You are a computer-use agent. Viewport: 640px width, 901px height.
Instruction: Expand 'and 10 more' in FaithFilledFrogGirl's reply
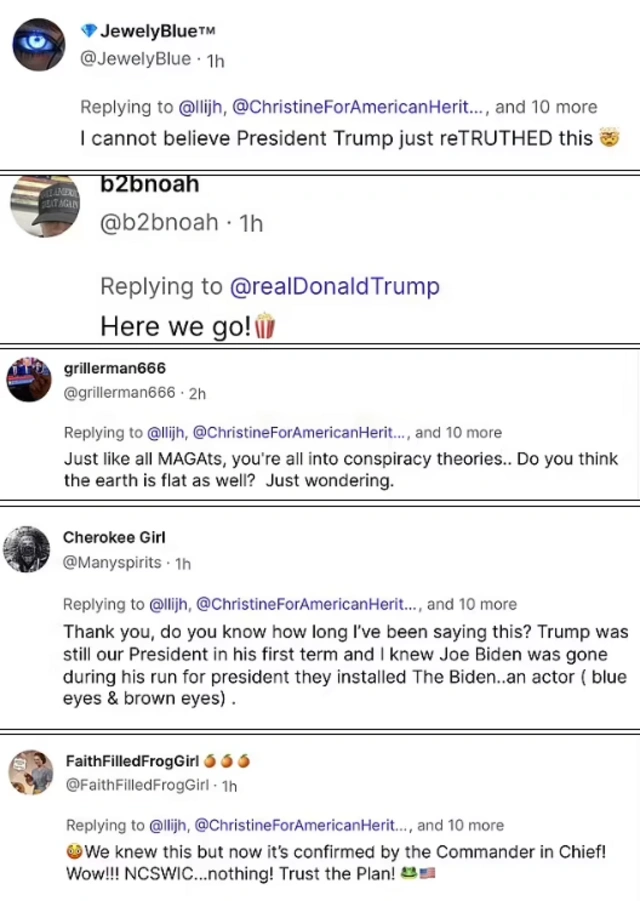(460, 825)
